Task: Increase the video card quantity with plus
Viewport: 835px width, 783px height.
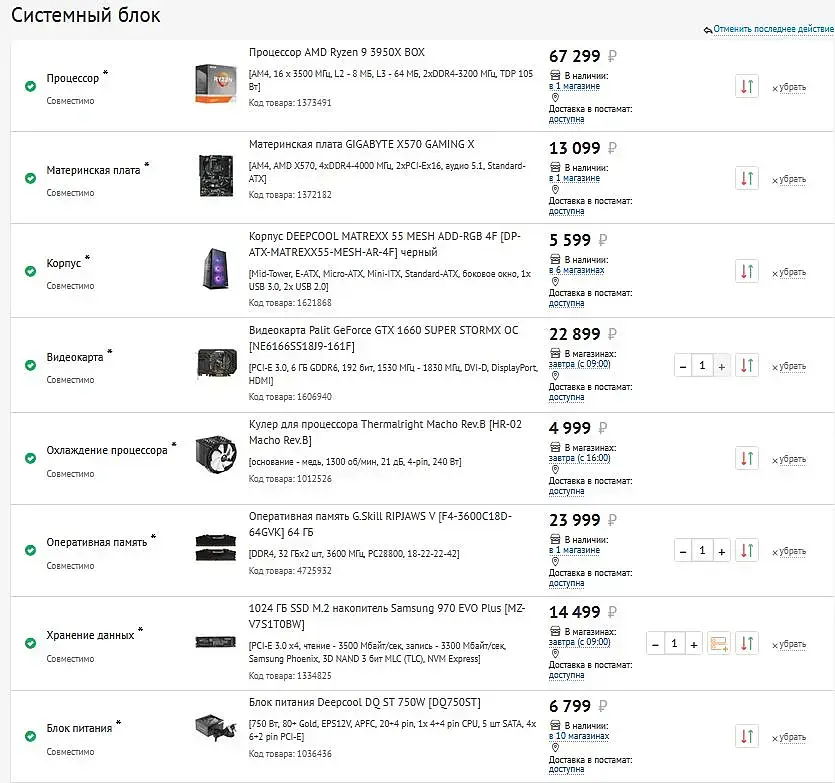Action: (722, 366)
